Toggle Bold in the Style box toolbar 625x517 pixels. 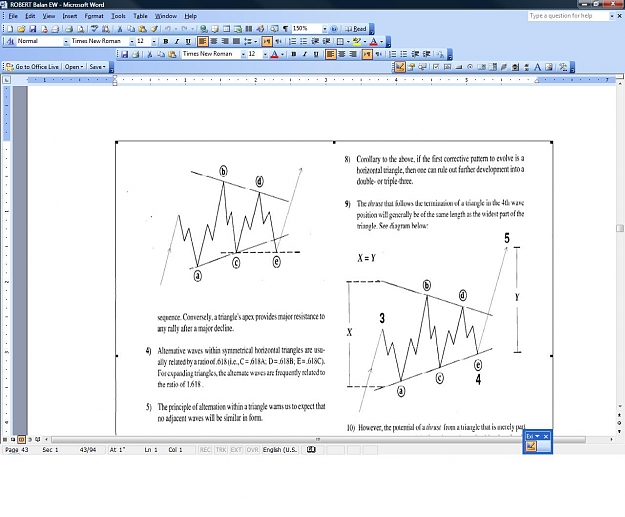[166, 41]
